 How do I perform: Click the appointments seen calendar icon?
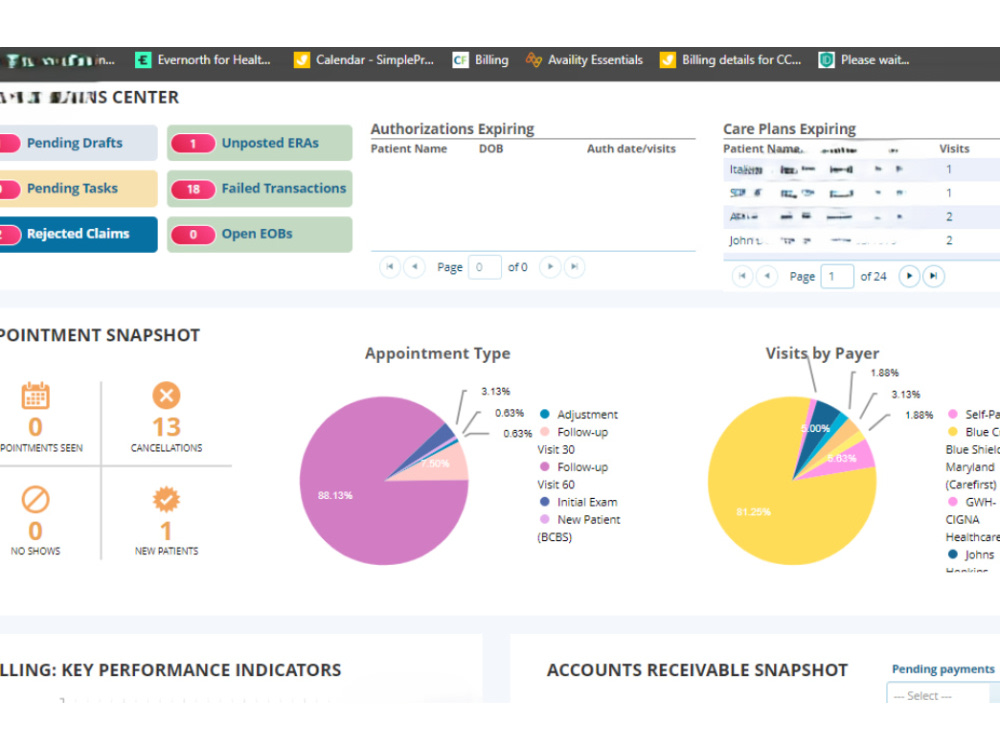36,395
